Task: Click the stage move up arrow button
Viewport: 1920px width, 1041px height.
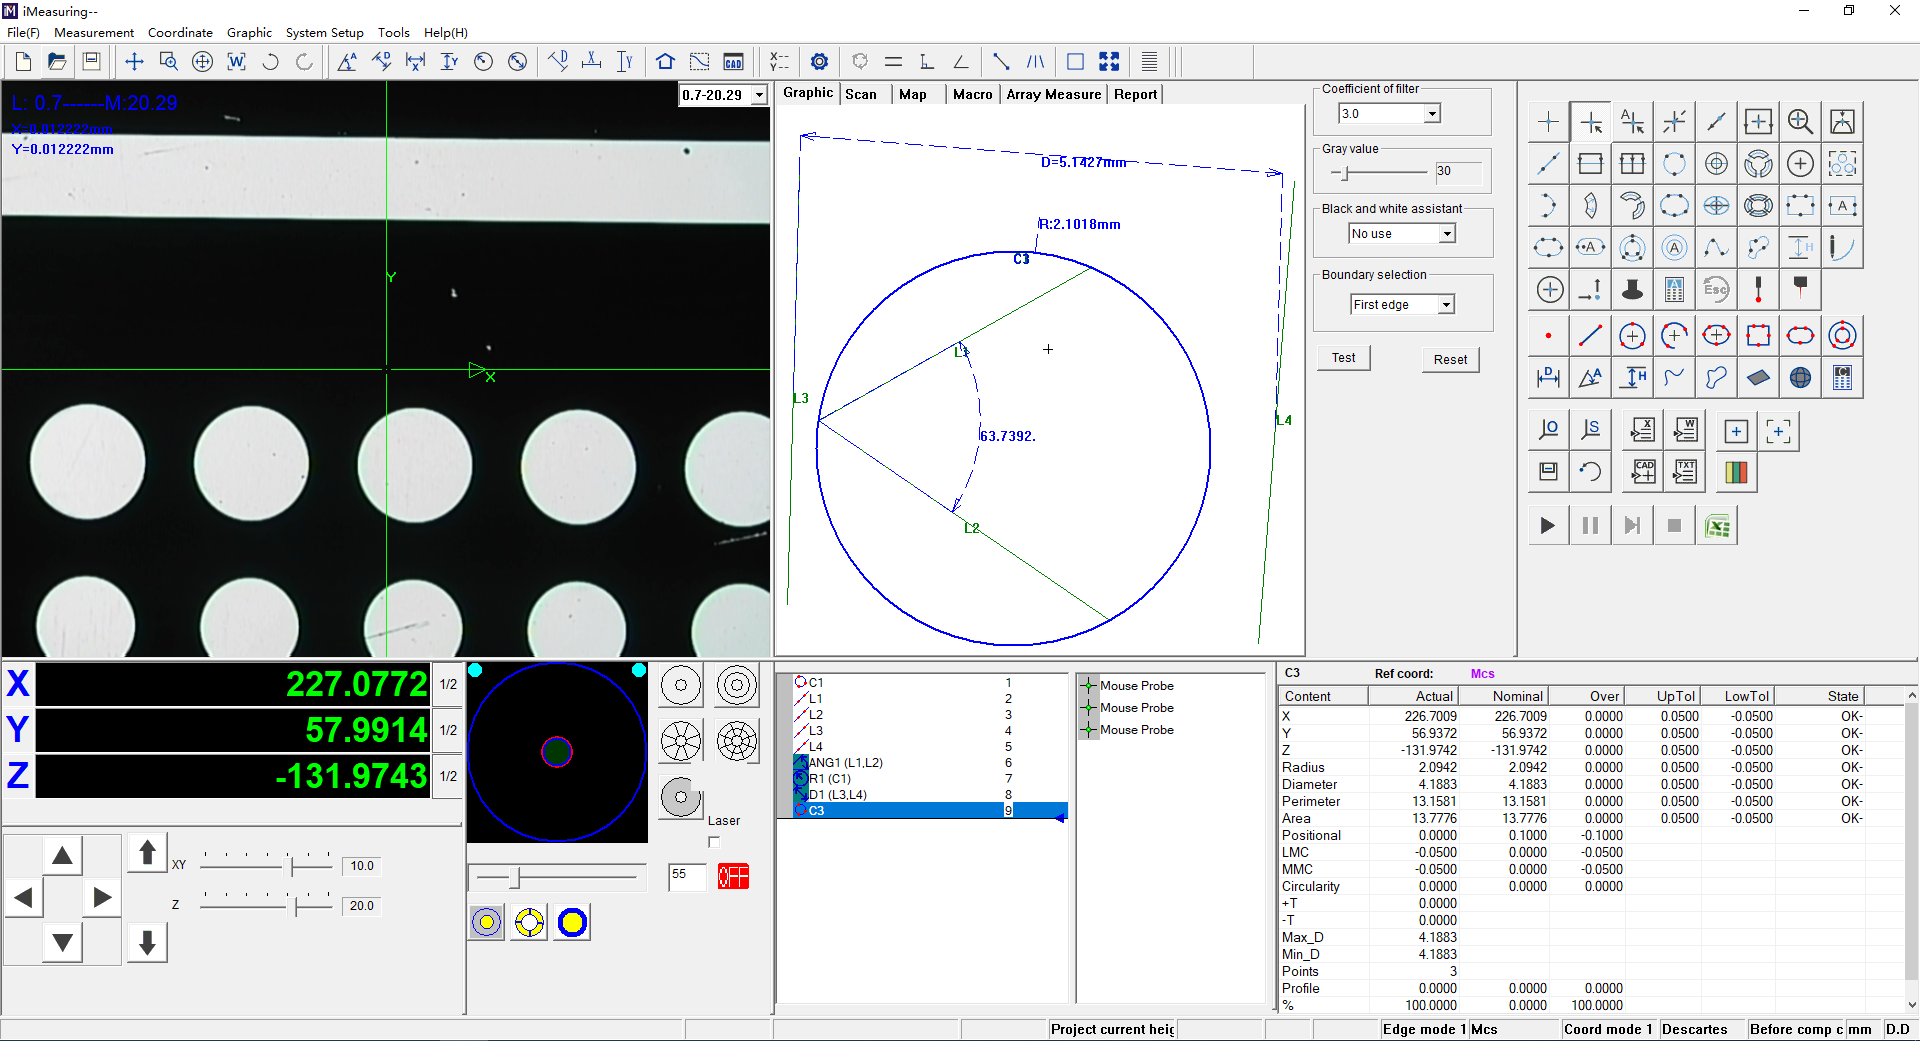Action: [x=62, y=855]
